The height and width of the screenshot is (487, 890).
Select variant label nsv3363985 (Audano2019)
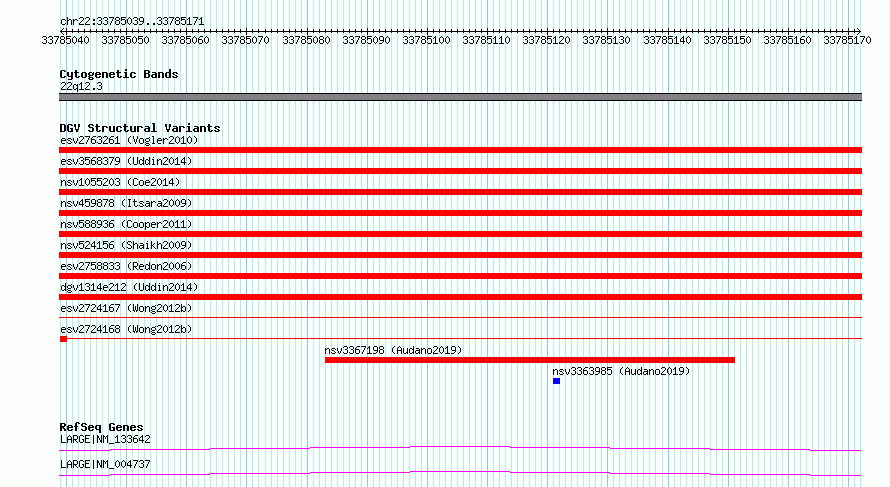(x=621, y=371)
